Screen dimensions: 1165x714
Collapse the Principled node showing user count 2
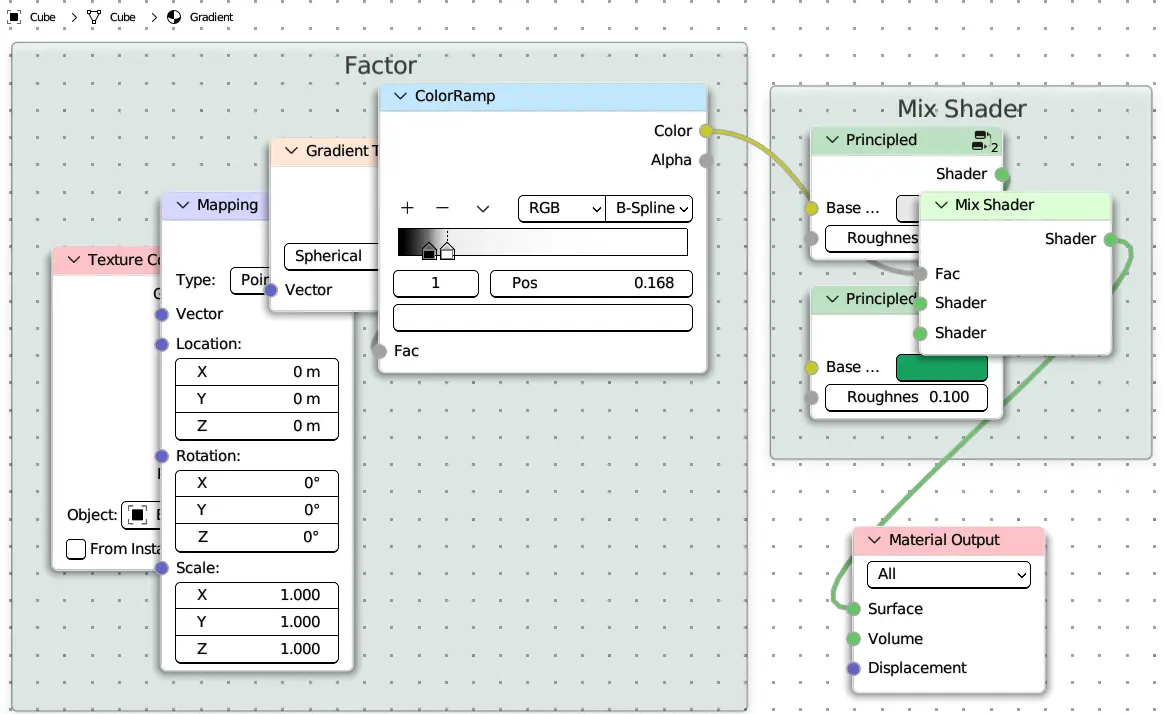pyautogui.click(x=832, y=140)
